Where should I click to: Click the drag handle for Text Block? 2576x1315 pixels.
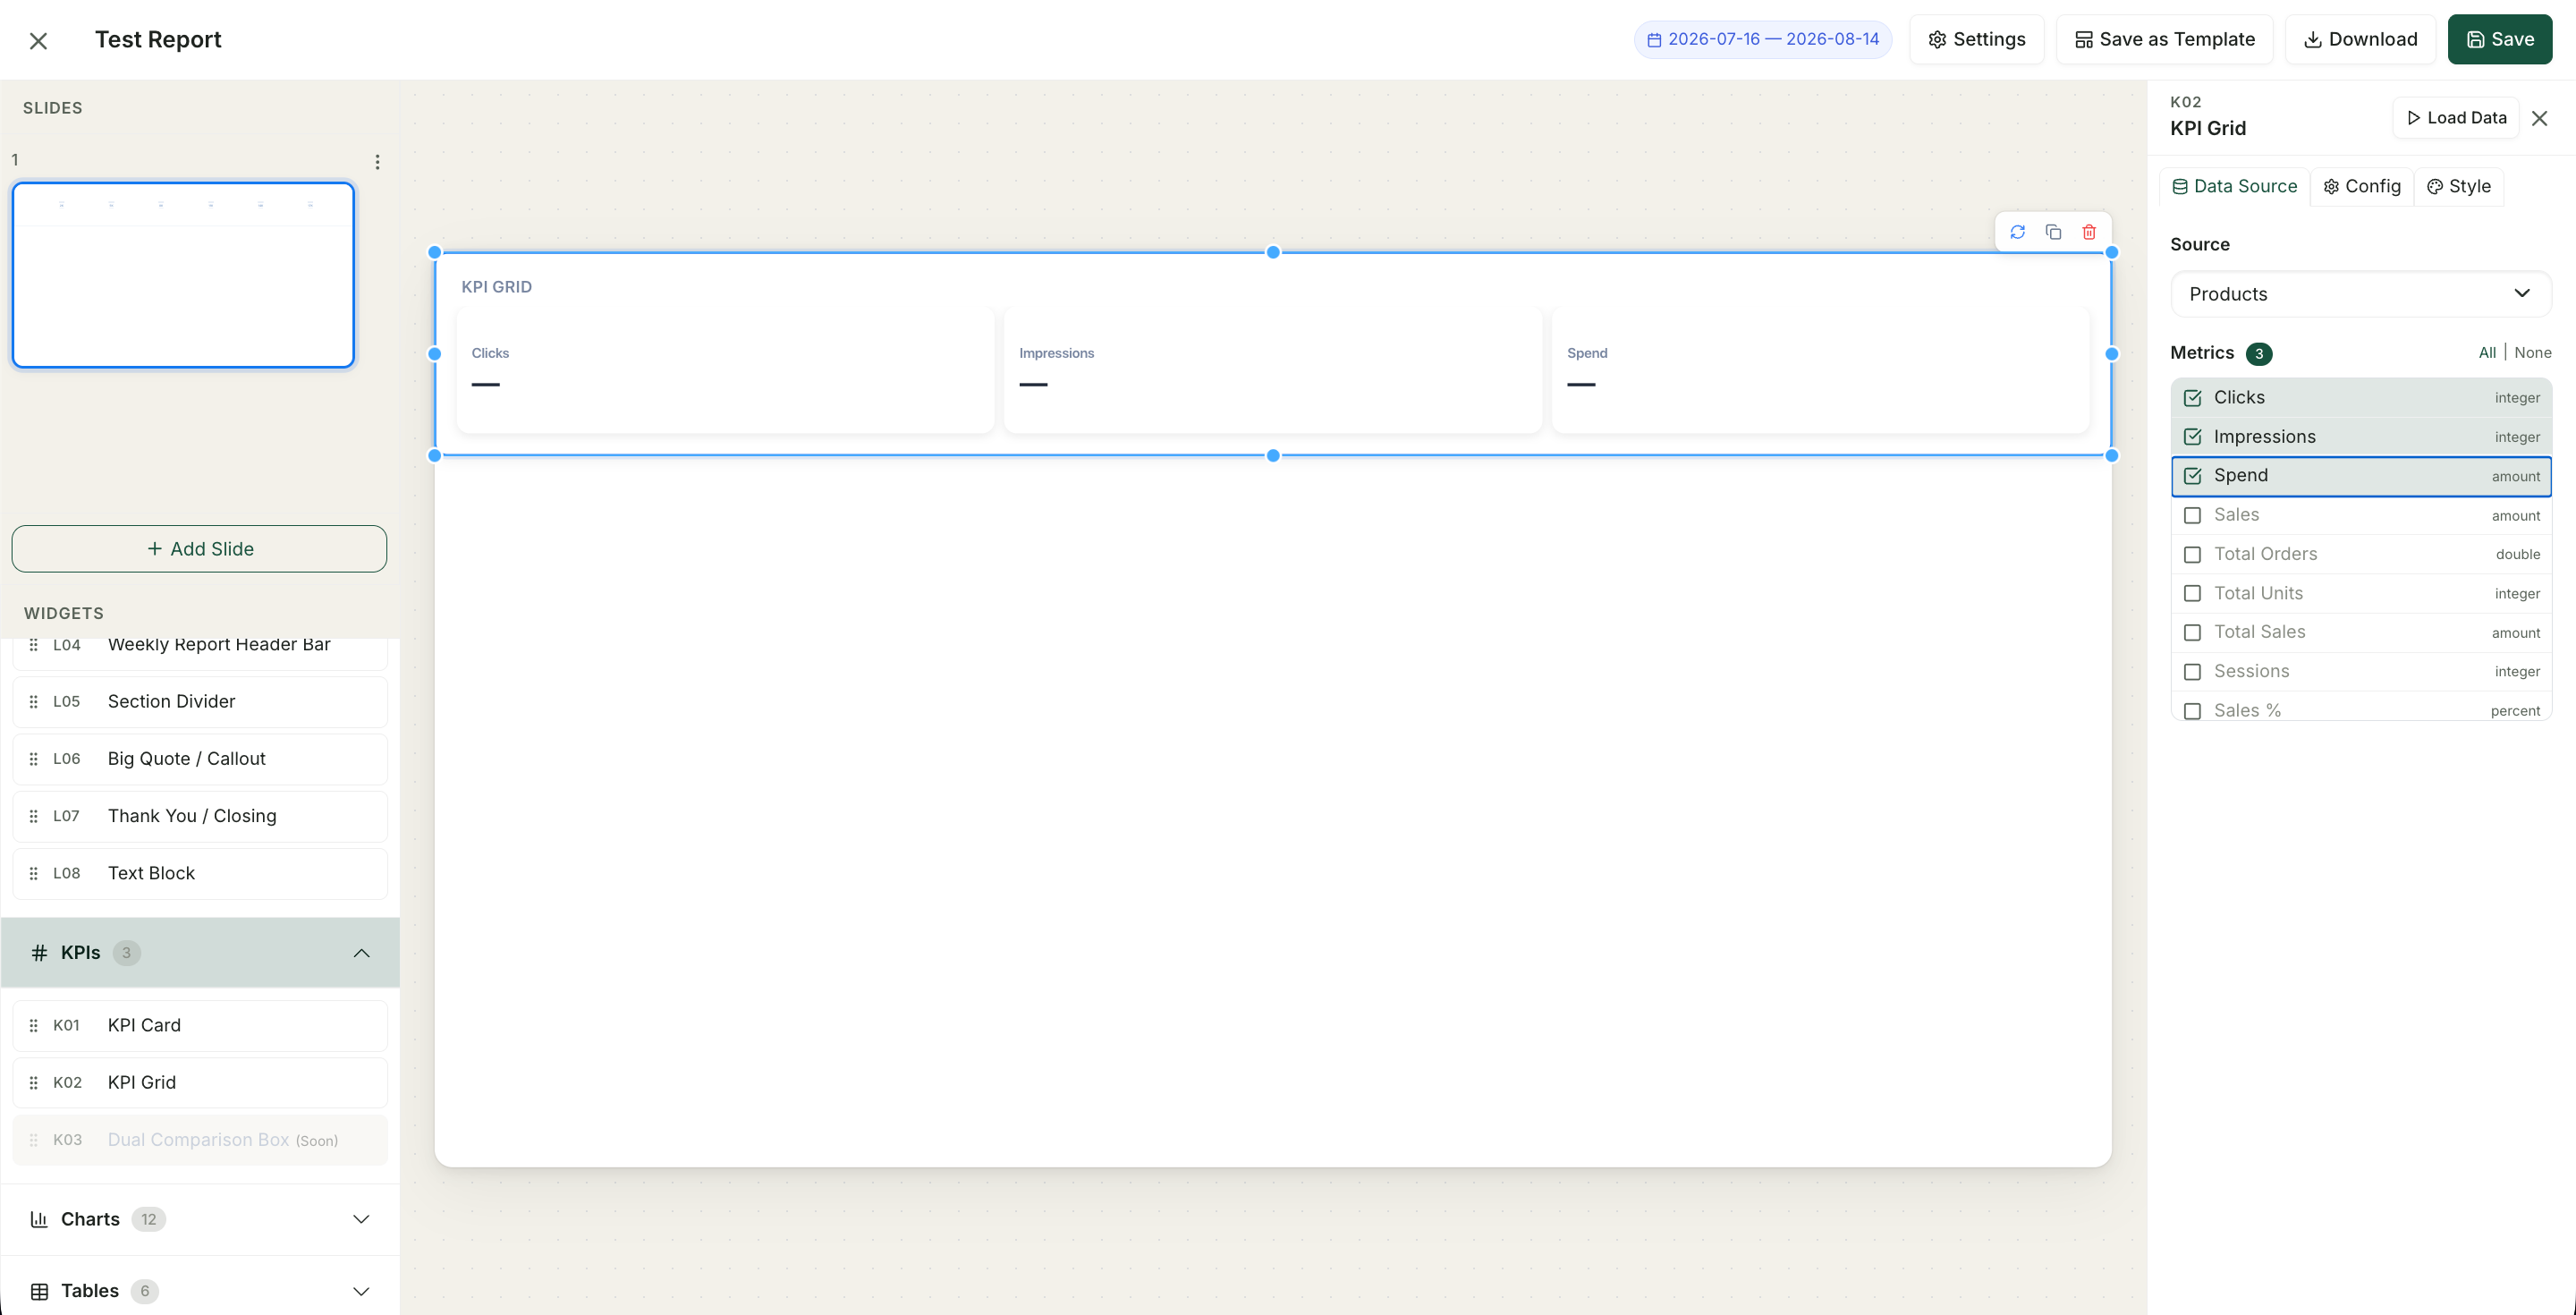33,873
